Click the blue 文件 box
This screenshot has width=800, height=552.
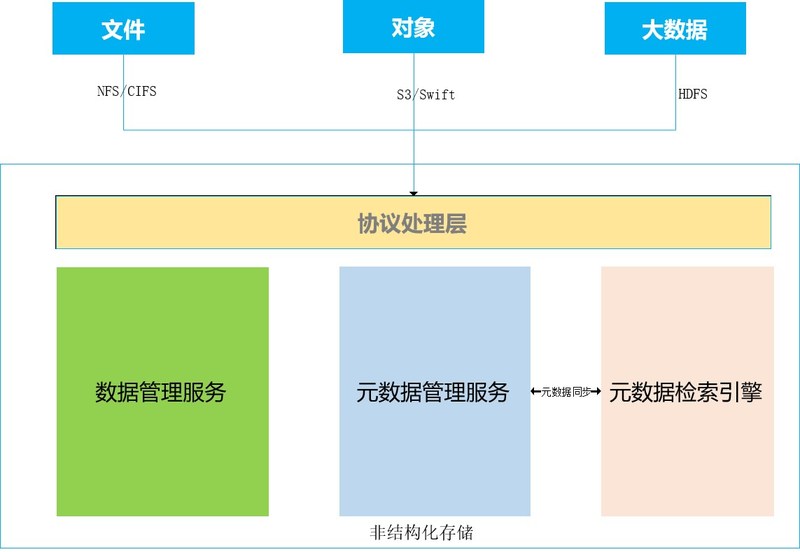(123, 28)
